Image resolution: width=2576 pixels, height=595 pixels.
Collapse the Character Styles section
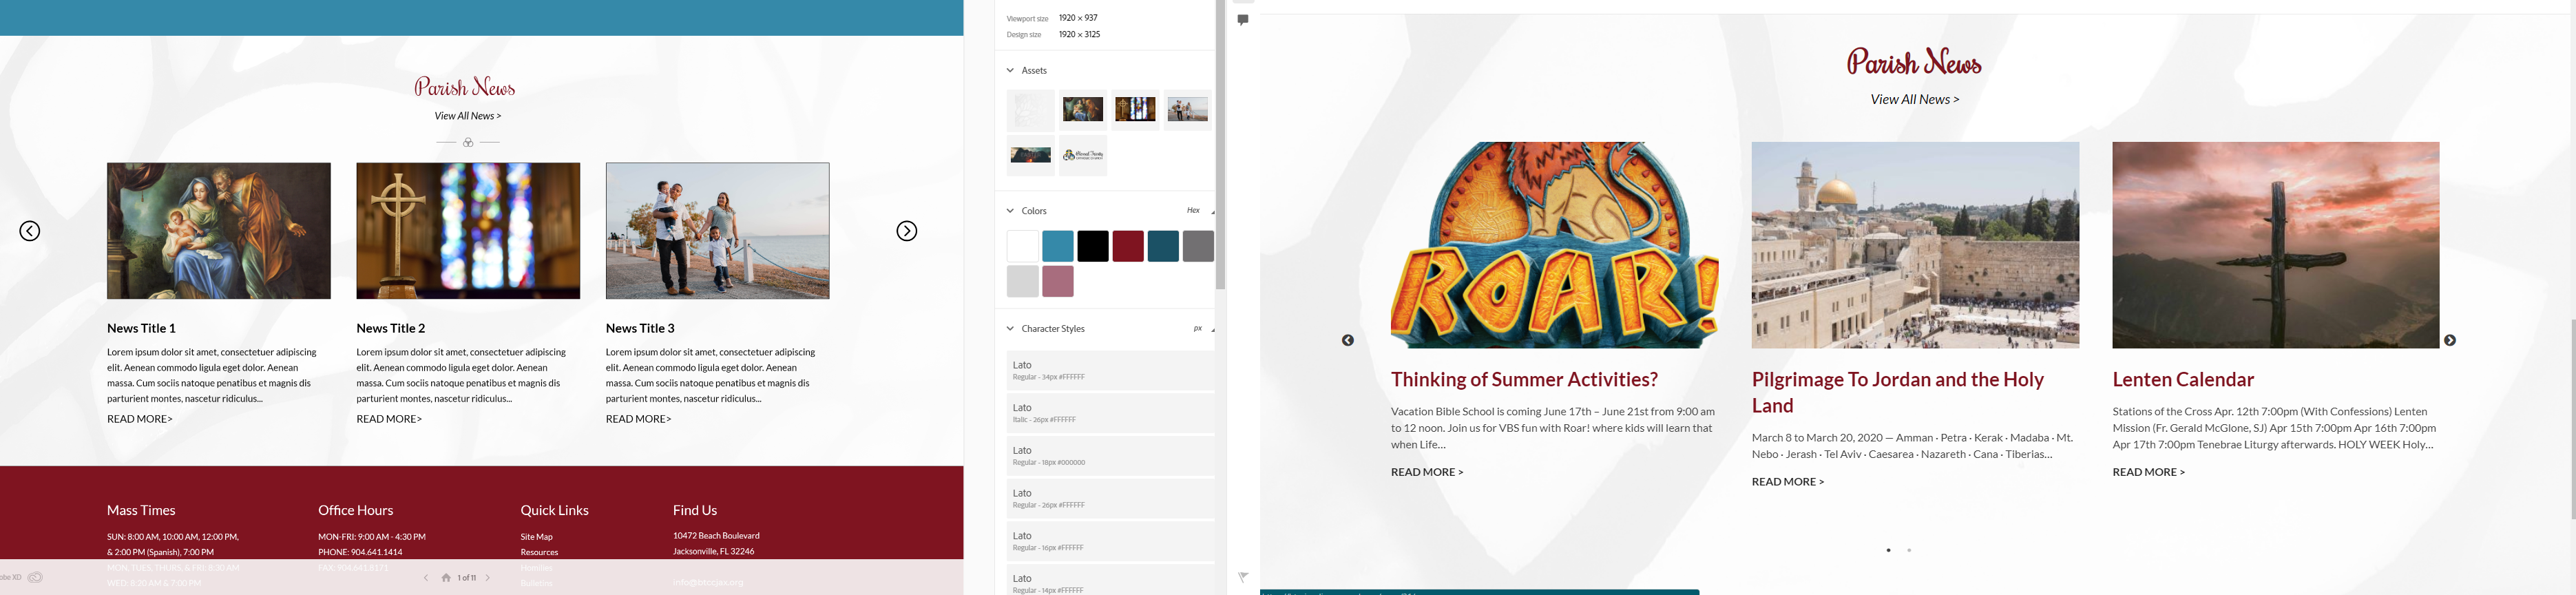[x=1010, y=329]
